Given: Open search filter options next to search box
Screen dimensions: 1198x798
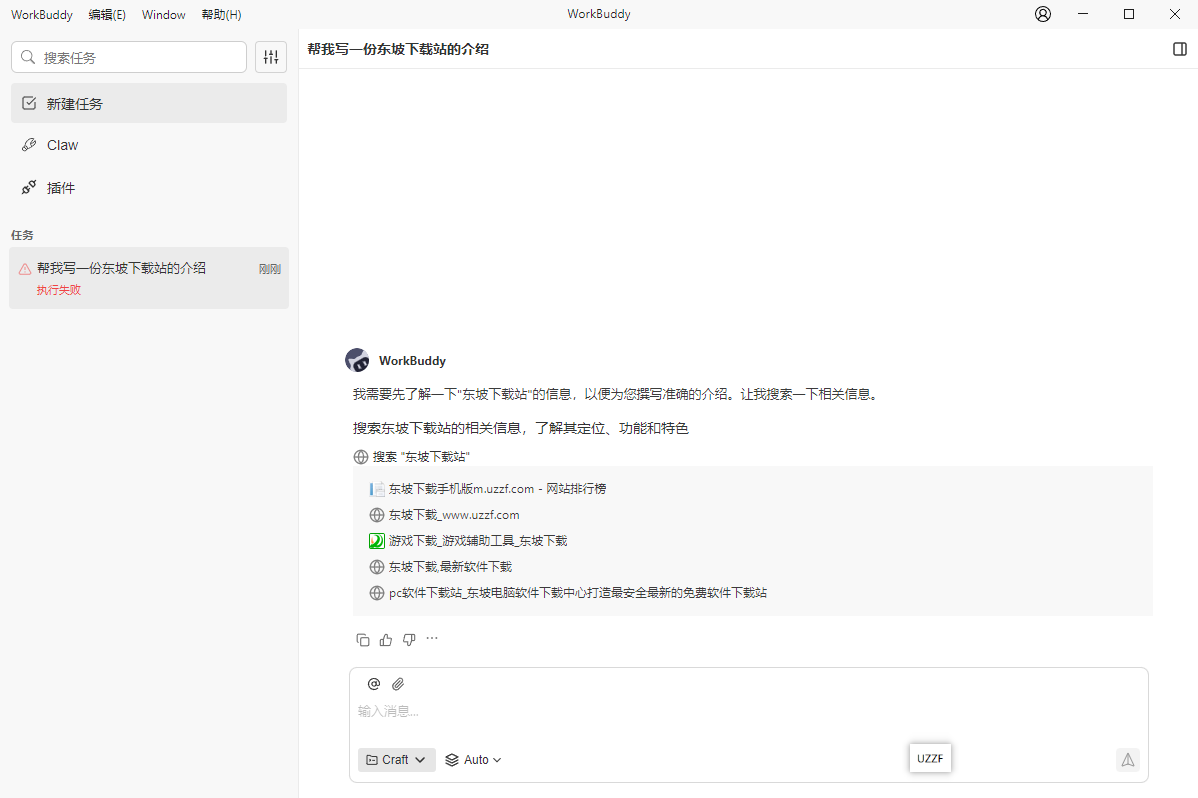Looking at the screenshot, I should 270,57.
